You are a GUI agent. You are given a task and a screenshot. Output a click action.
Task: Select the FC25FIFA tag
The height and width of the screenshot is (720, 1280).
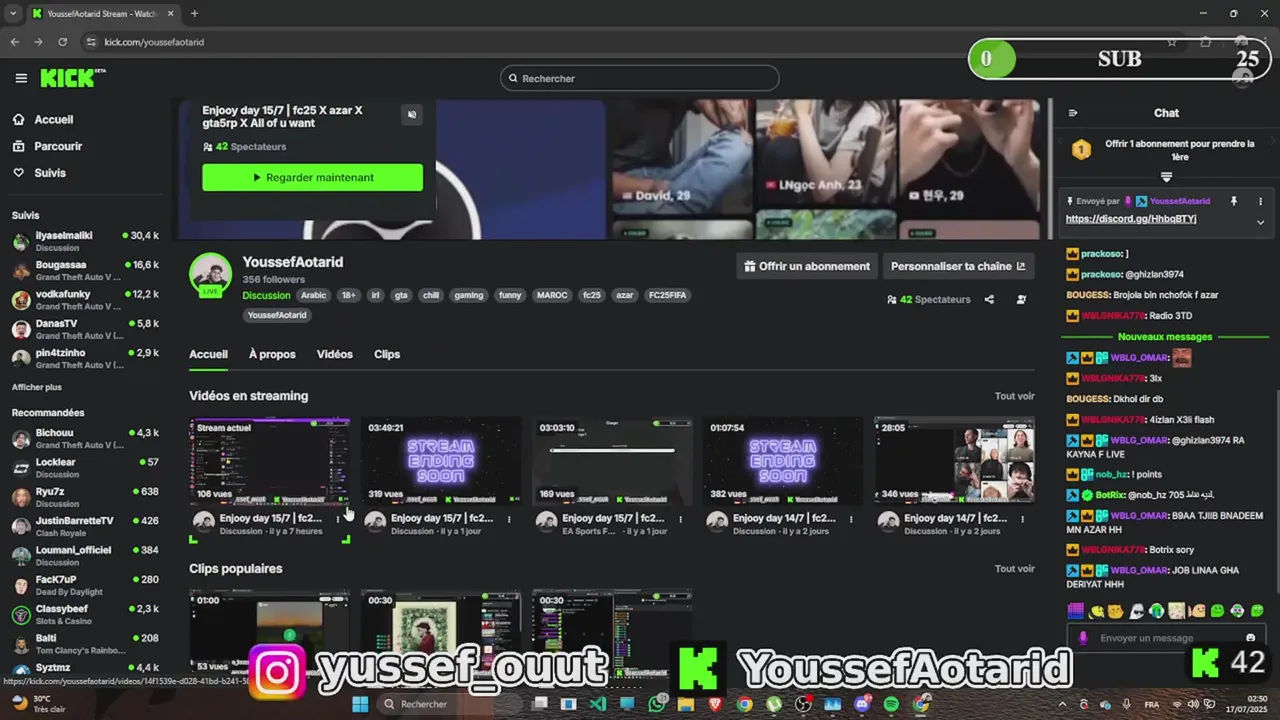click(667, 295)
